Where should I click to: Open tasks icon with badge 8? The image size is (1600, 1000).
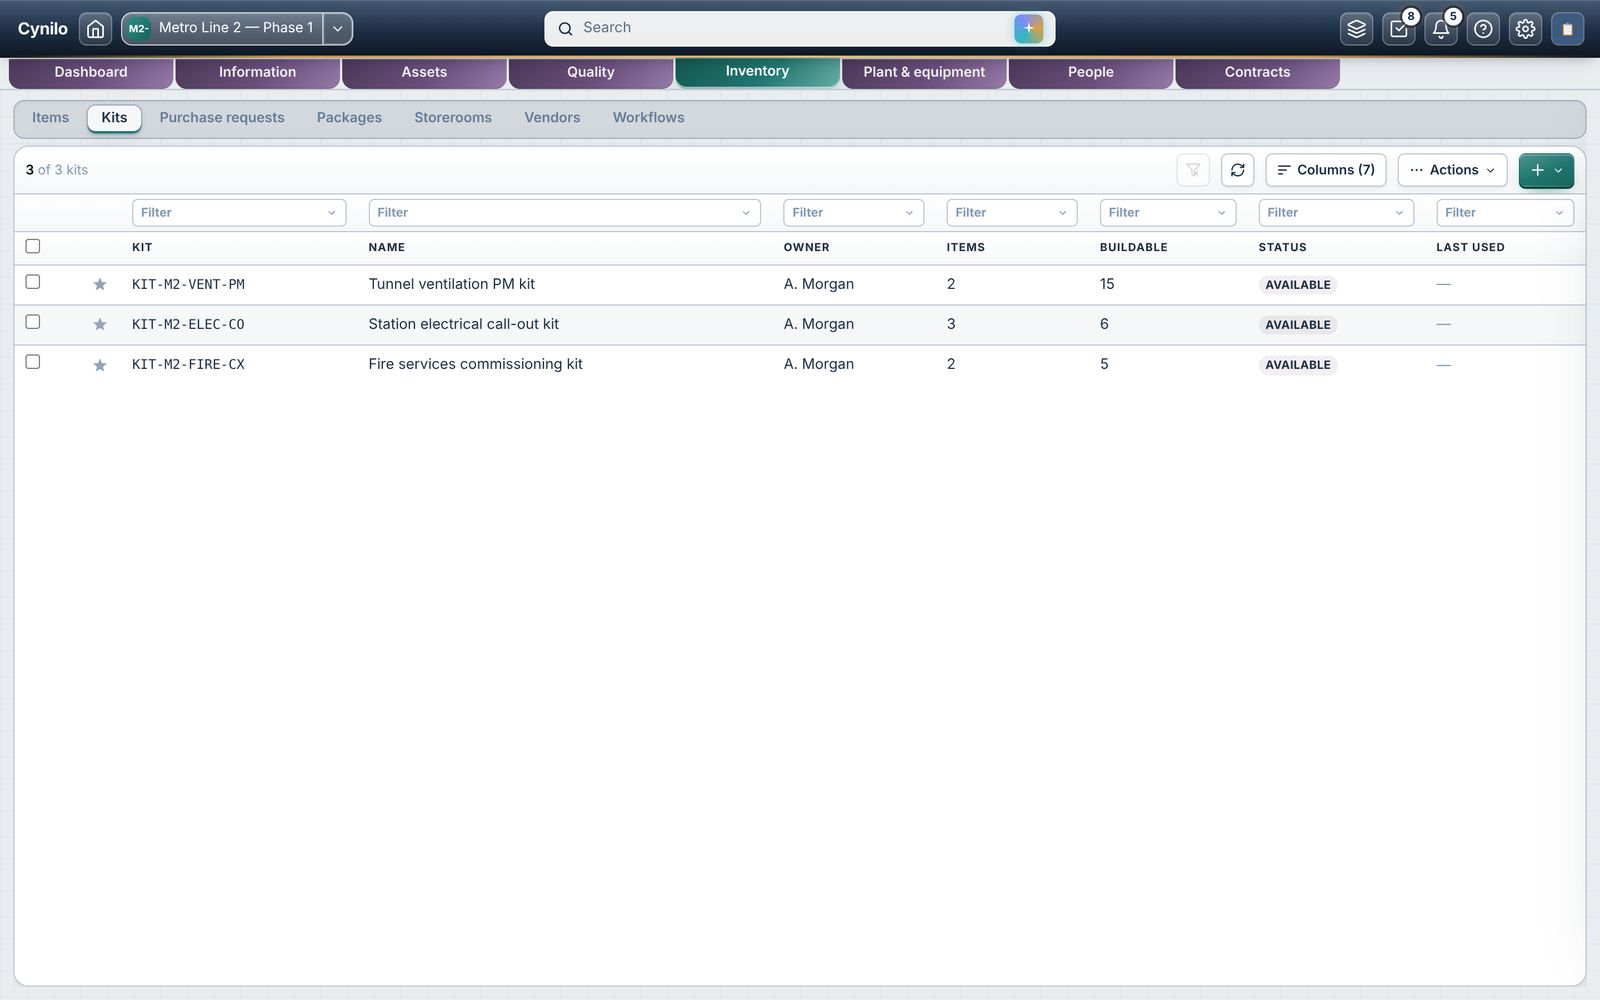(x=1399, y=29)
